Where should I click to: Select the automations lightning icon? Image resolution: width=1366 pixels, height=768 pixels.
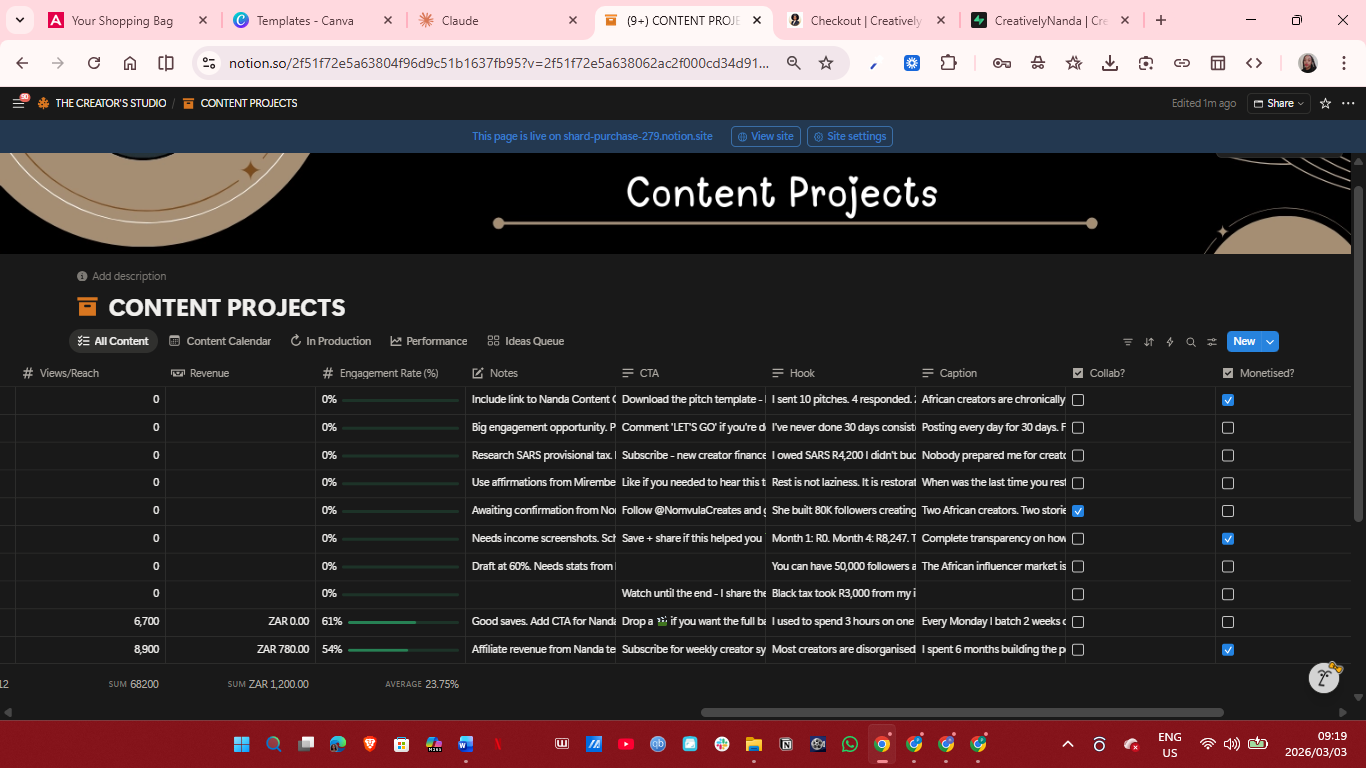(x=1170, y=341)
